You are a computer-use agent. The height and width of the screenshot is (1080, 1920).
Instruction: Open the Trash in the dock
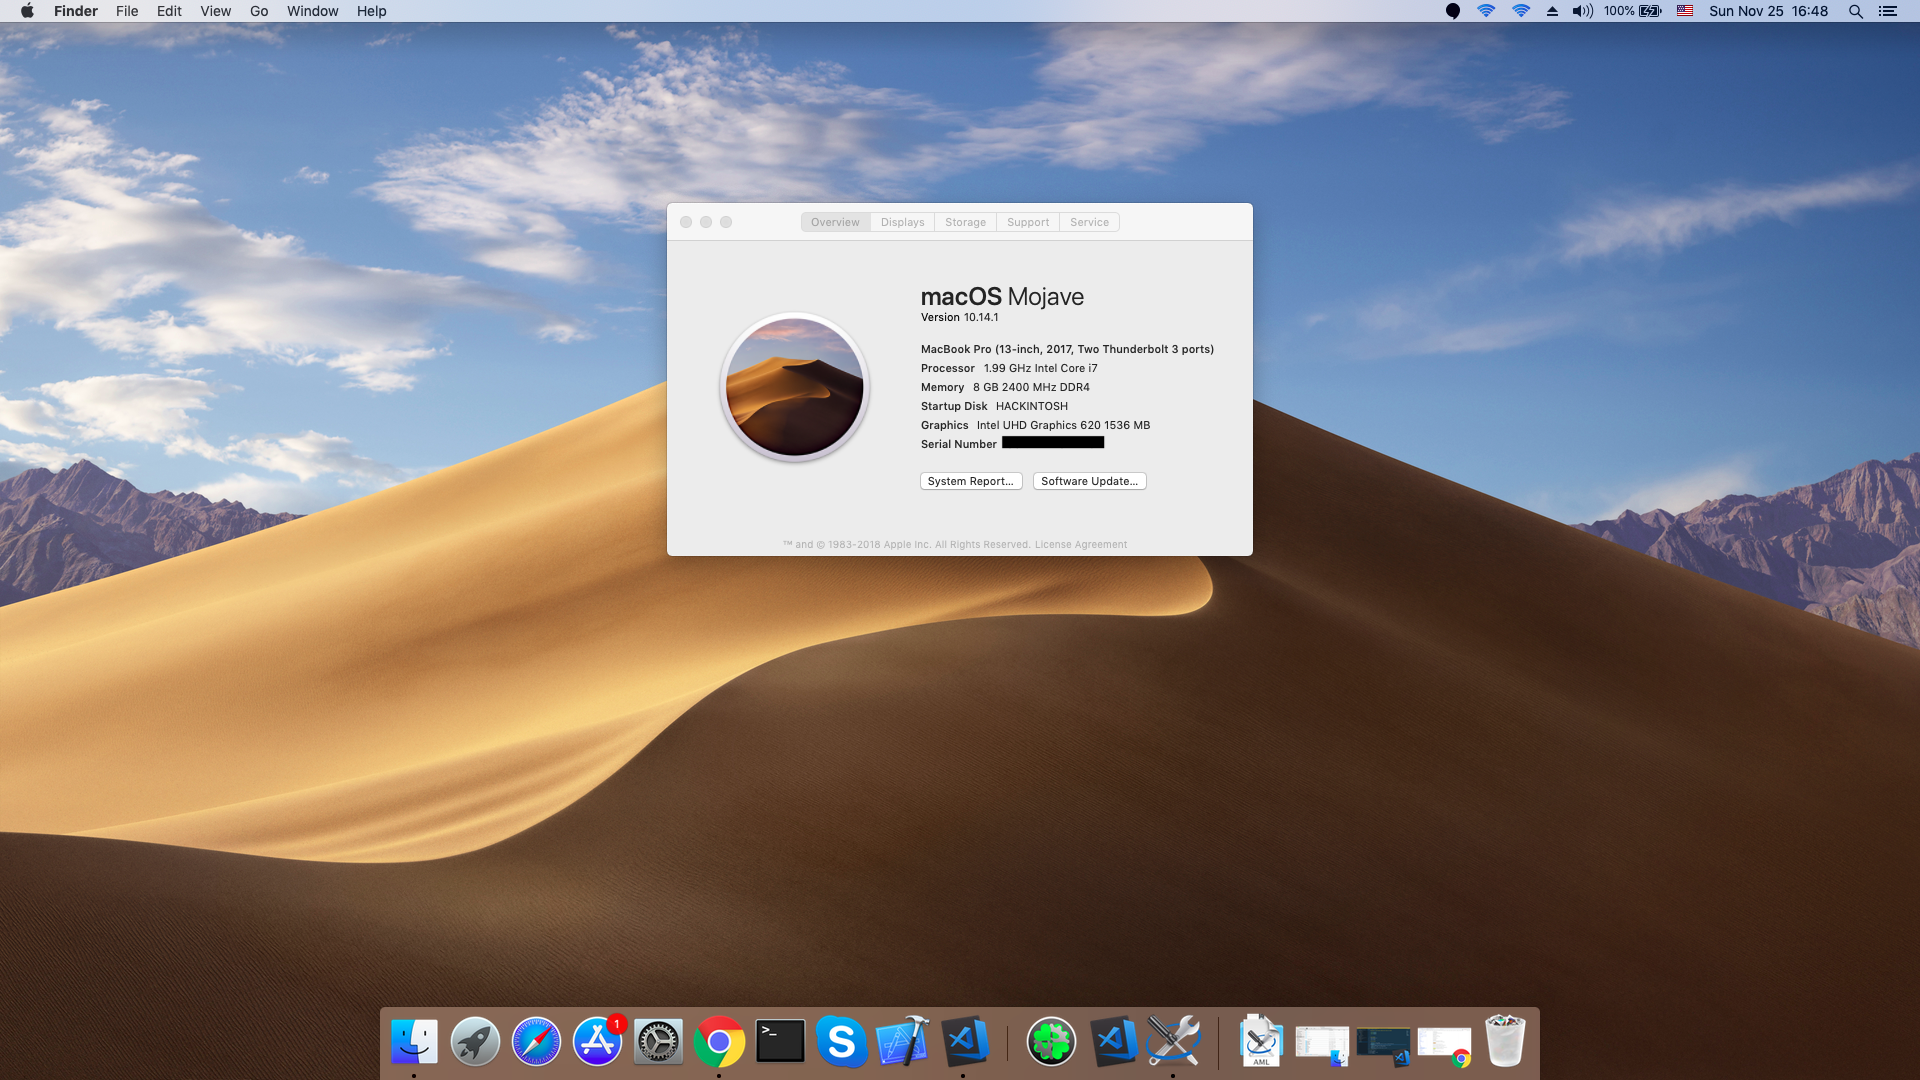click(x=1504, y=1042)
